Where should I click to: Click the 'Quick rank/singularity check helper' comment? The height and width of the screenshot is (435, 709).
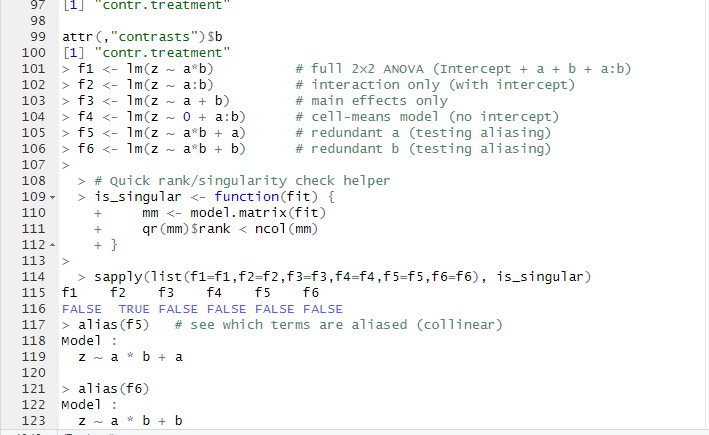click(x=239, y=180)
